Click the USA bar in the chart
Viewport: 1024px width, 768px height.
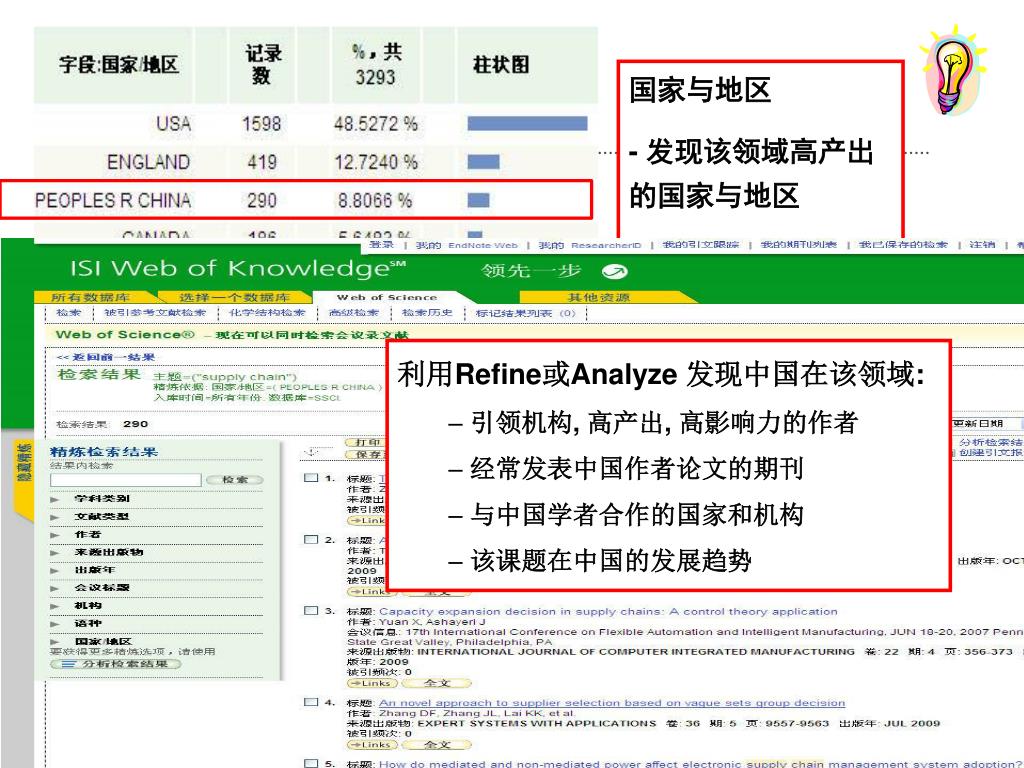click(527, 123)
